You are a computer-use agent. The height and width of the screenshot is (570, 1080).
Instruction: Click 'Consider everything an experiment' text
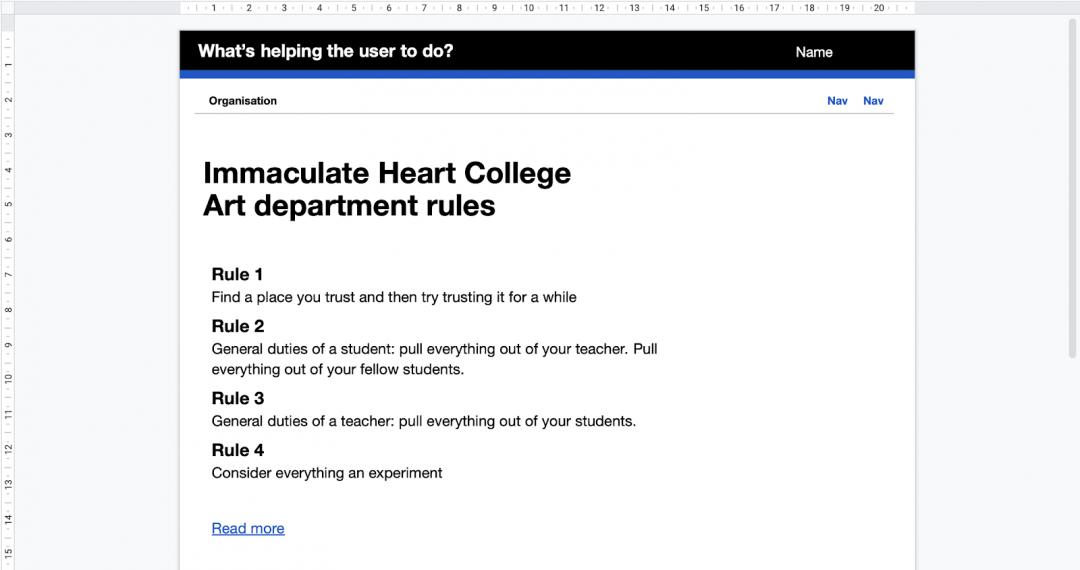point(326,473)
